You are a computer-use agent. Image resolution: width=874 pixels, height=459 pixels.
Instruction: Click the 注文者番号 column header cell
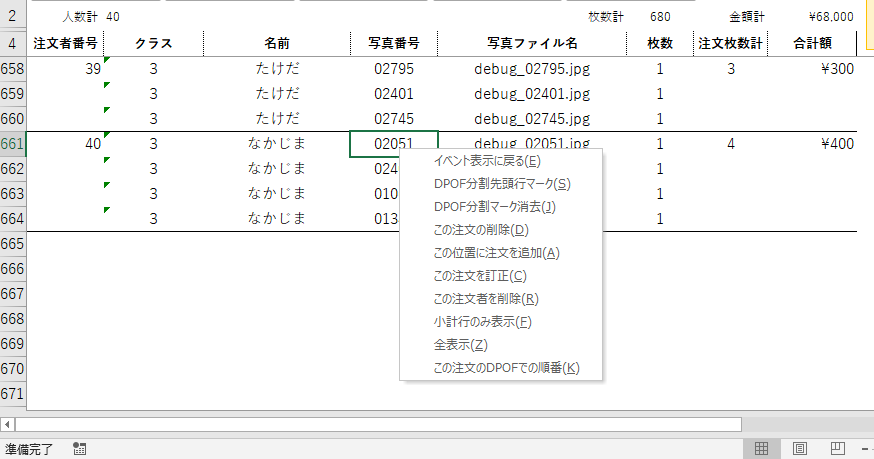coord(65,43)
